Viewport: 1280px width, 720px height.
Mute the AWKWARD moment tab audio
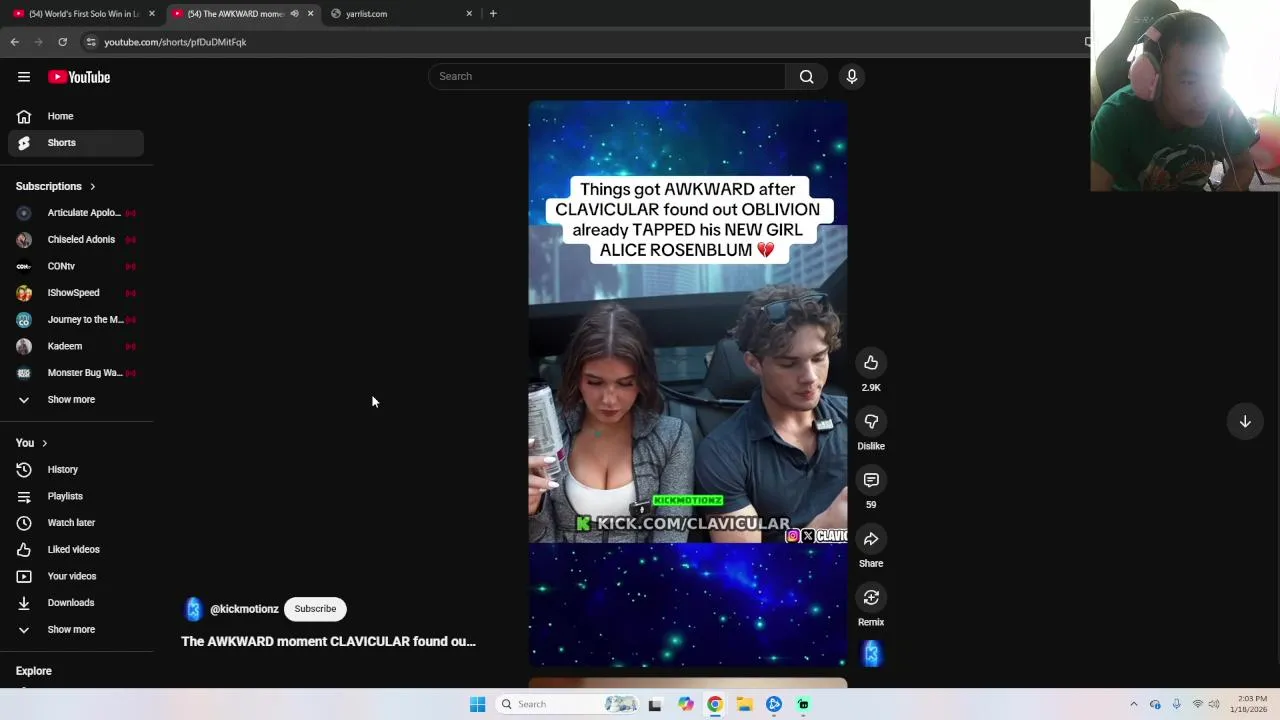[294, 14]
